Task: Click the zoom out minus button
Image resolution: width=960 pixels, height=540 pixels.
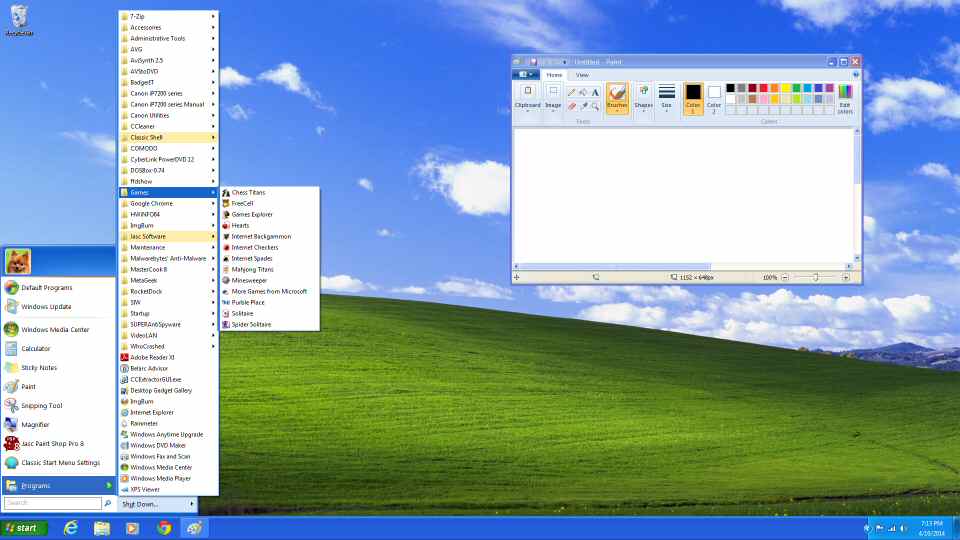Action: coord(784,277)
